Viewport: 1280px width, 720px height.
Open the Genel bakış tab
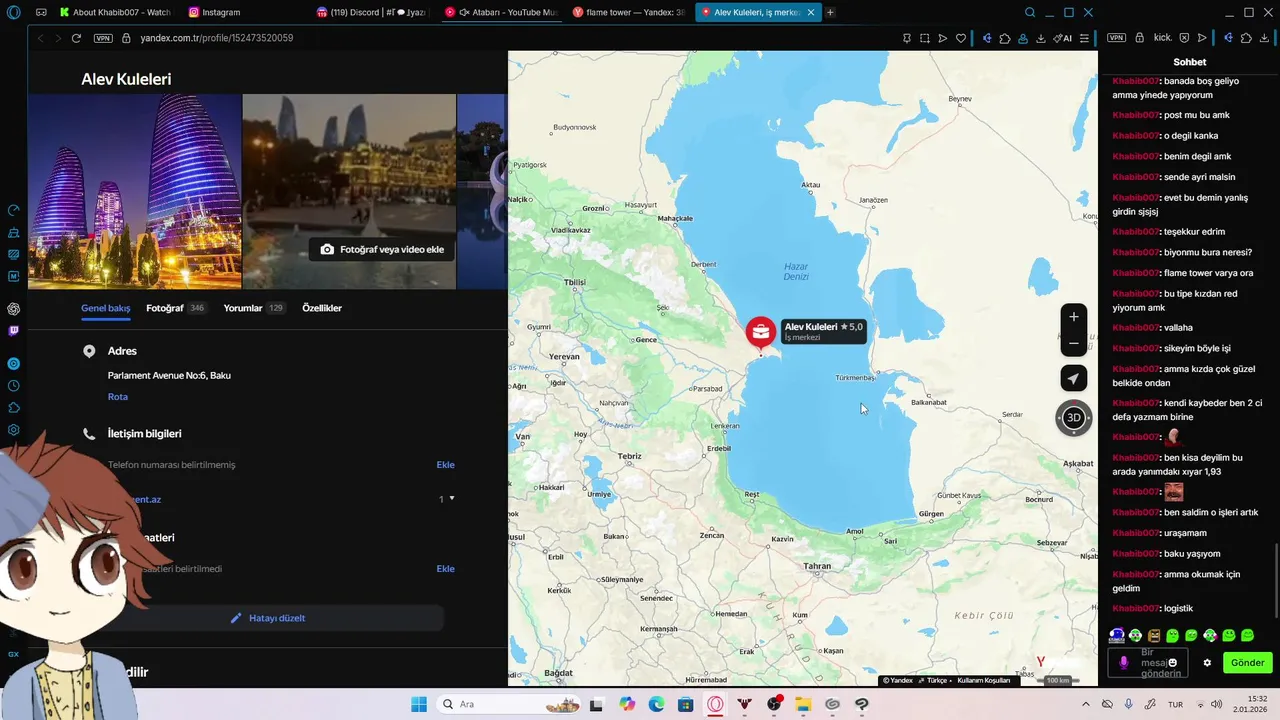point(106,308)
